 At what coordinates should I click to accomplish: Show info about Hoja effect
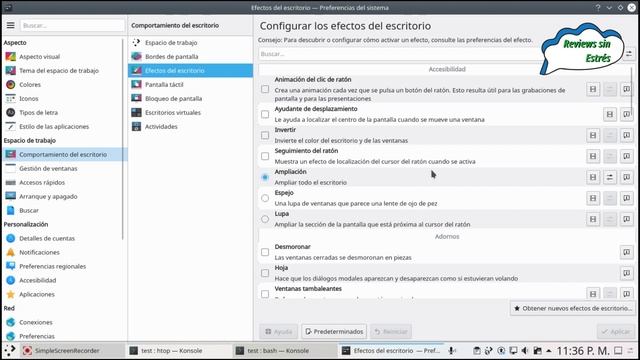(x=627, y=273)
